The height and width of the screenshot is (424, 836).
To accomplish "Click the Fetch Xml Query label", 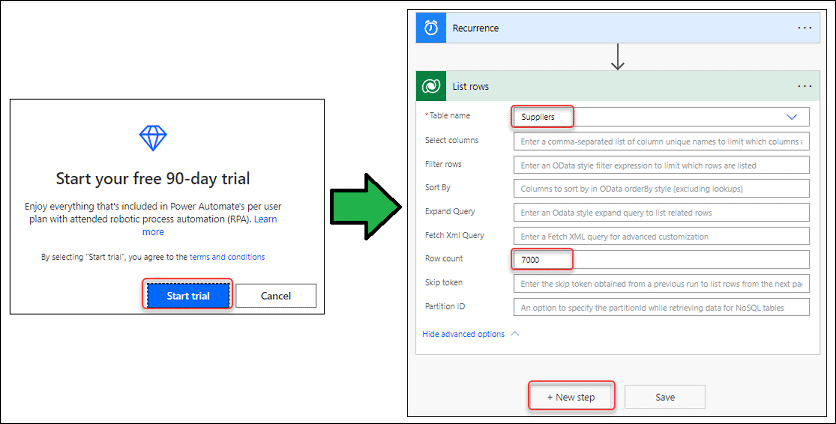I will (455, 235).
